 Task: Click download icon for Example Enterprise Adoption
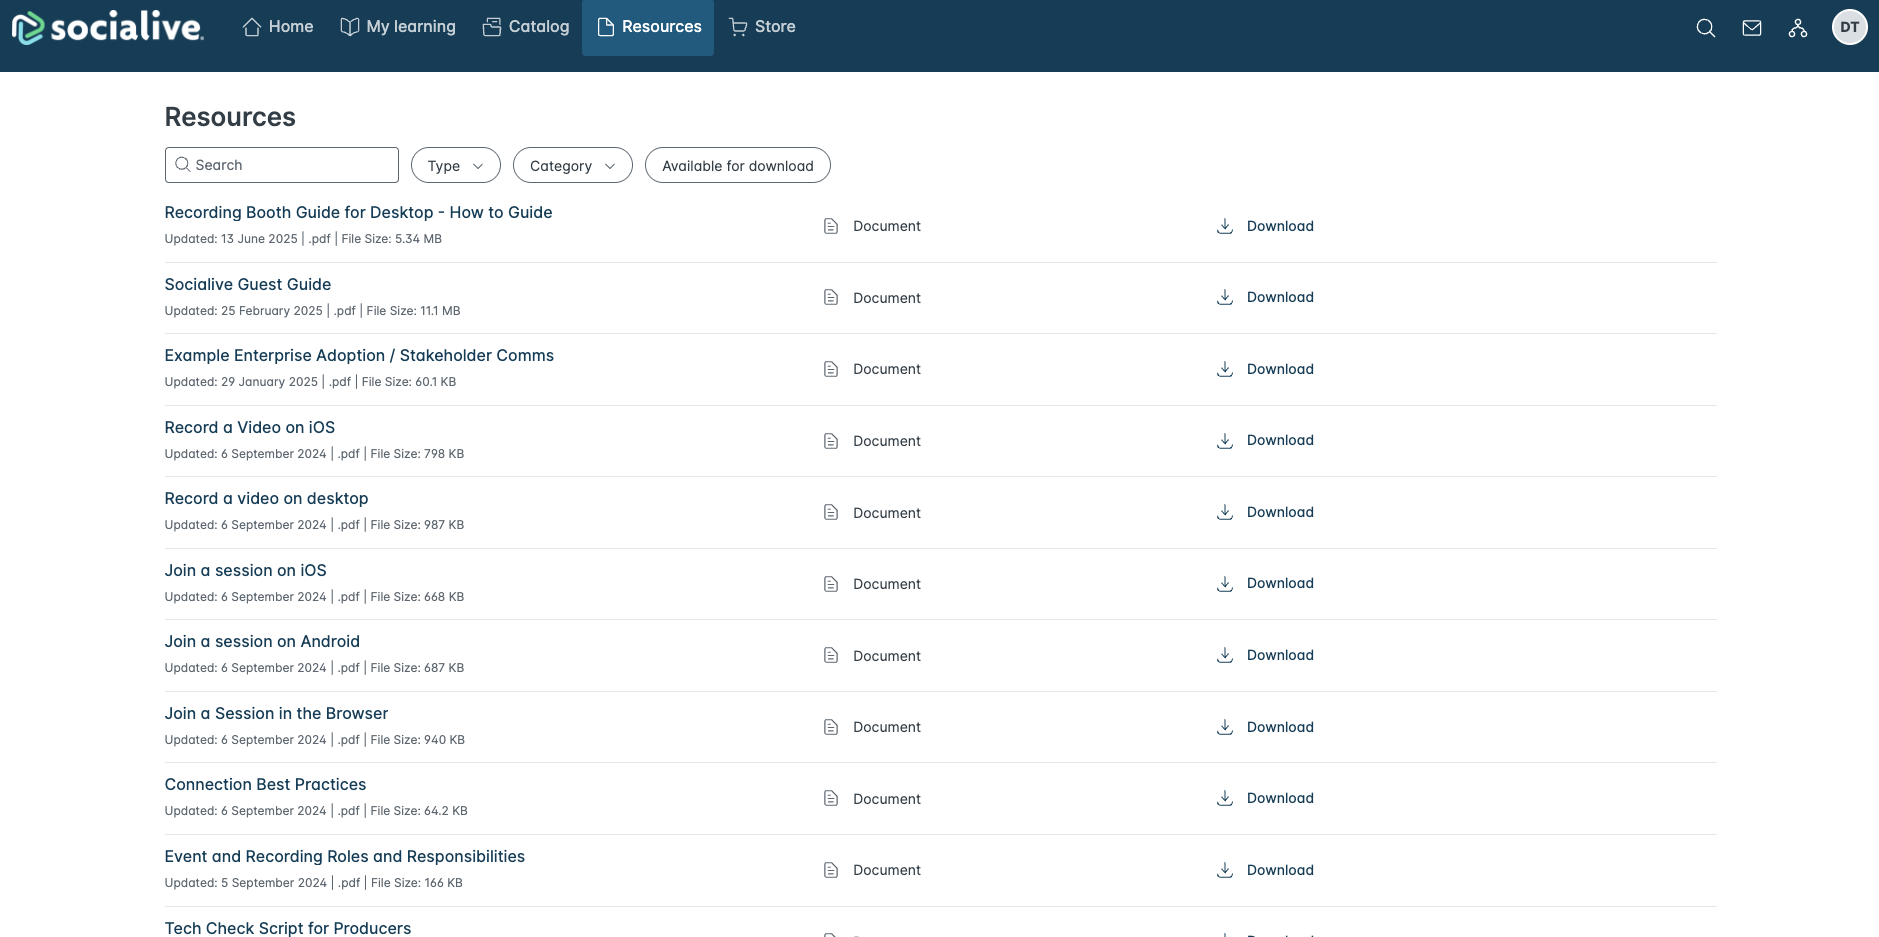click(x=1225, y=369)
